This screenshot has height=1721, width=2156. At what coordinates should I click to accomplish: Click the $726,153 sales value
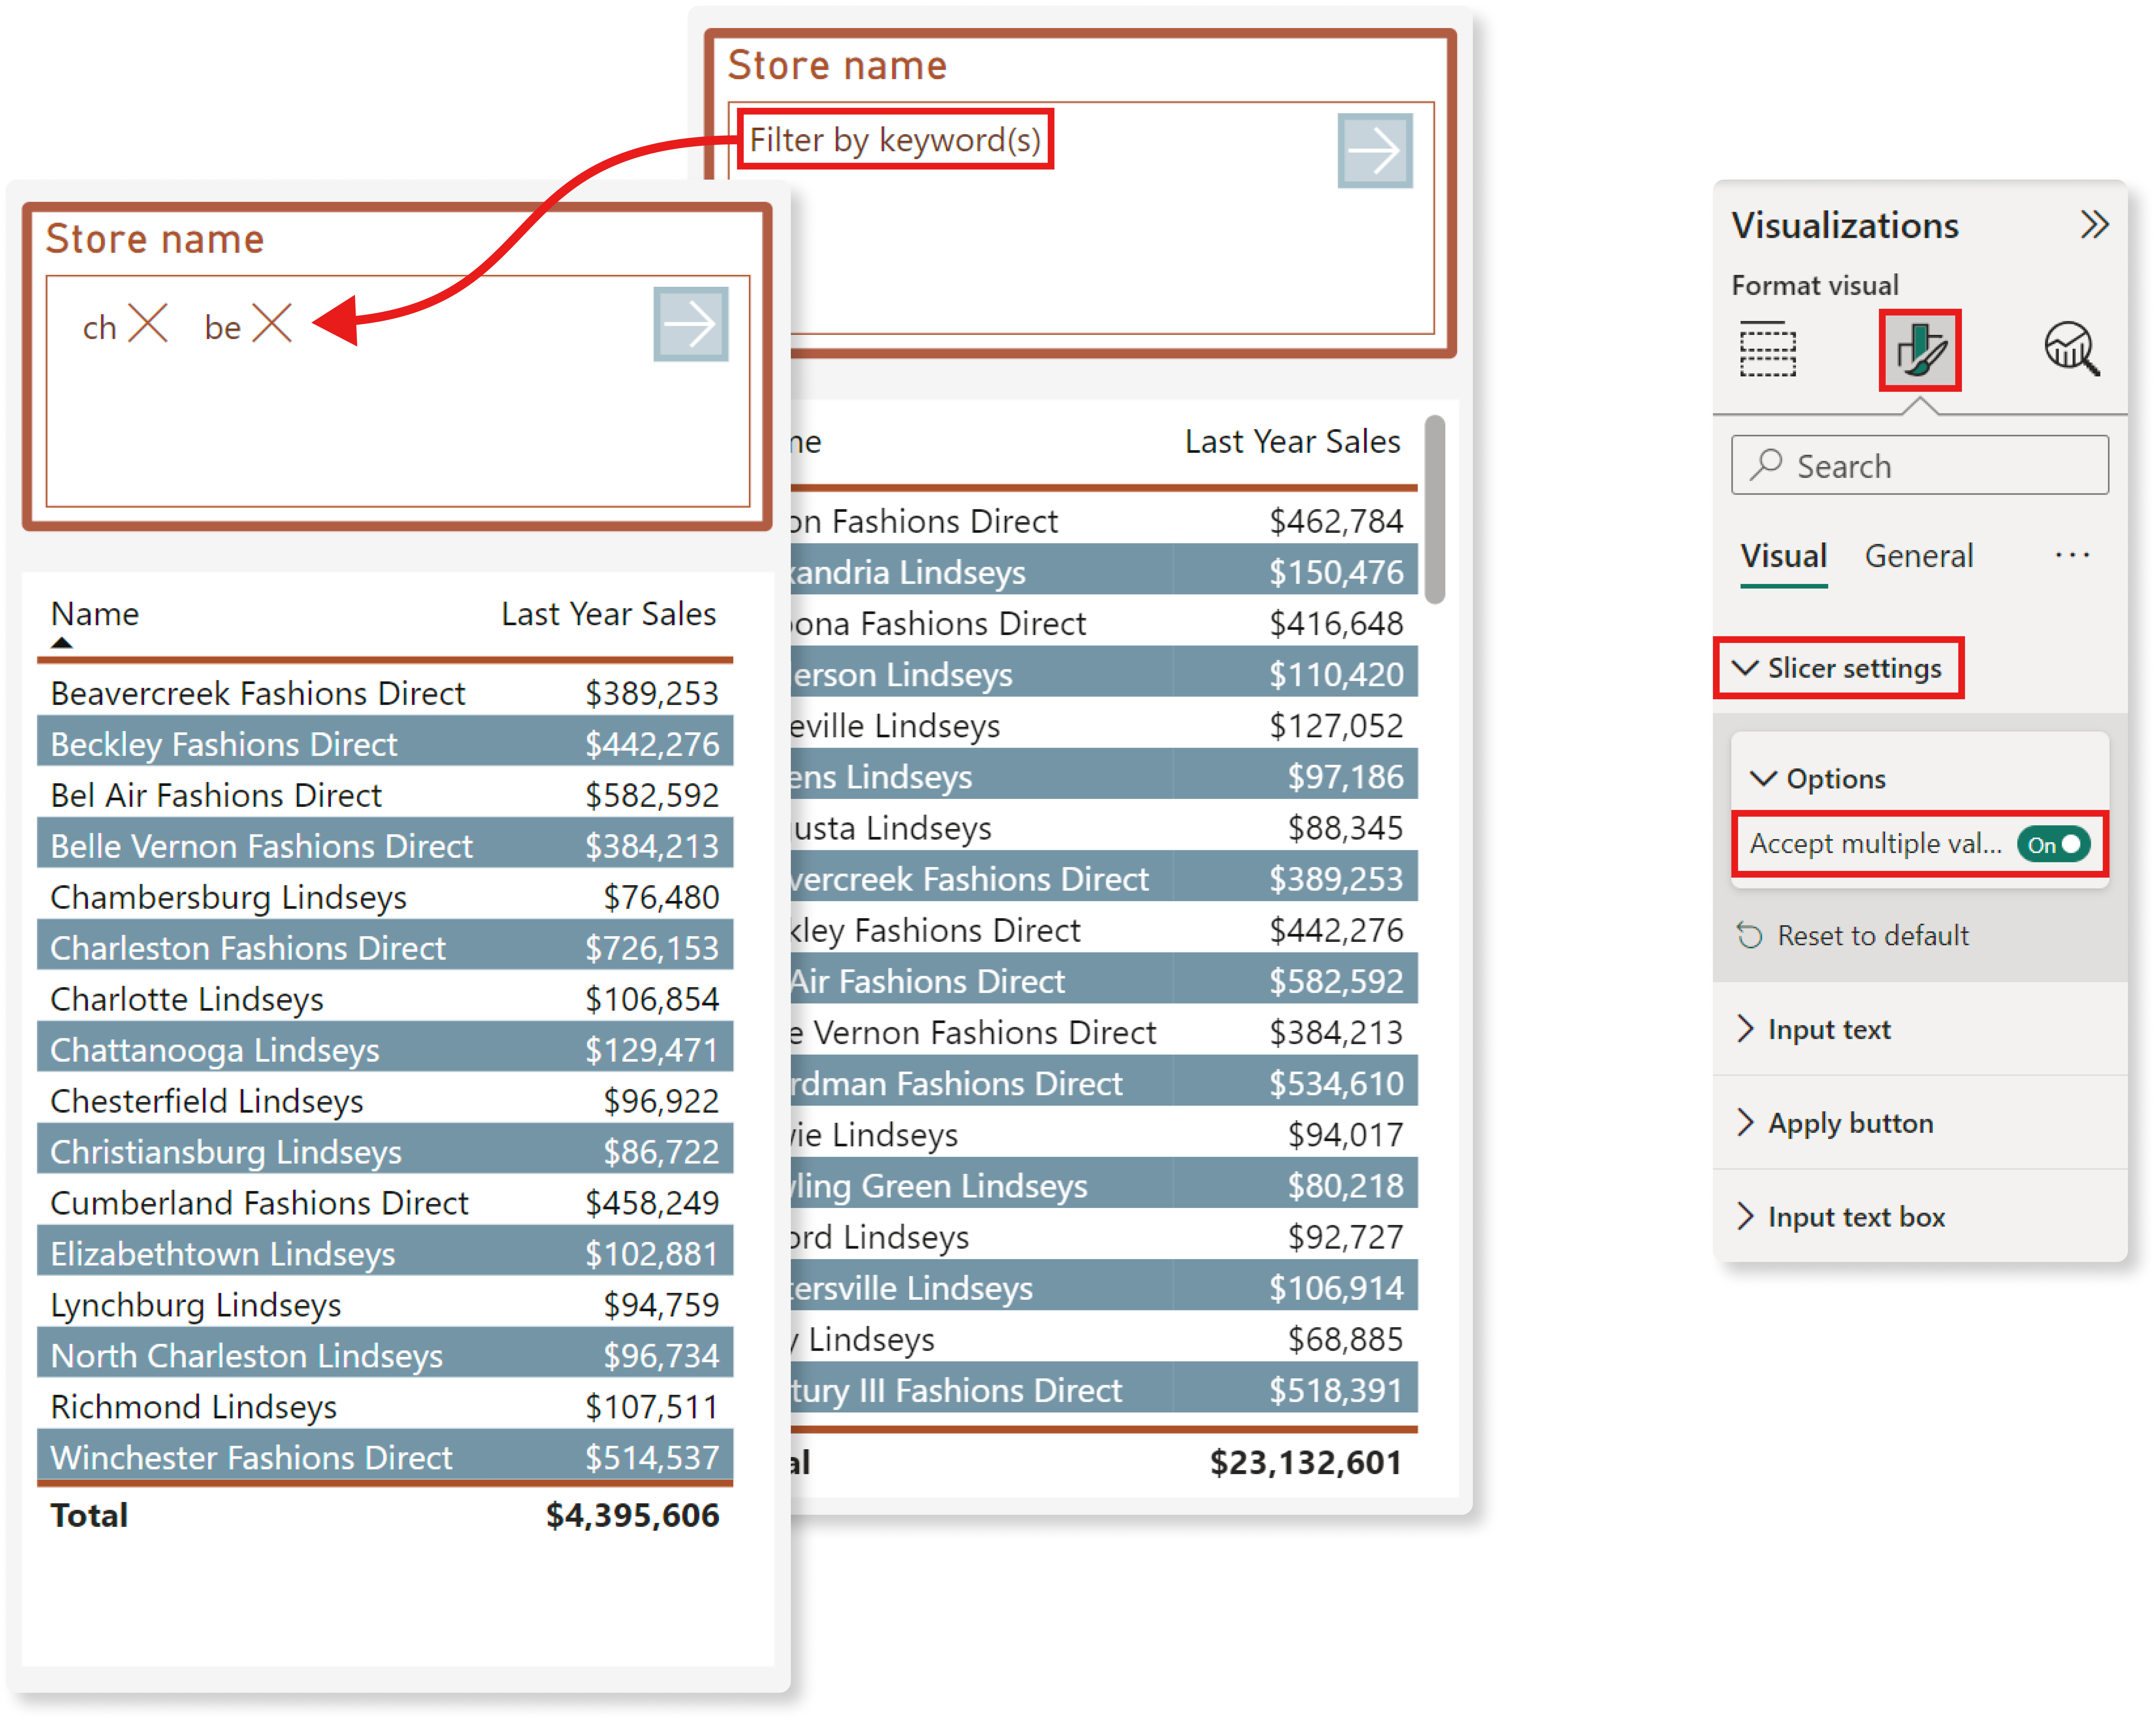652,948
